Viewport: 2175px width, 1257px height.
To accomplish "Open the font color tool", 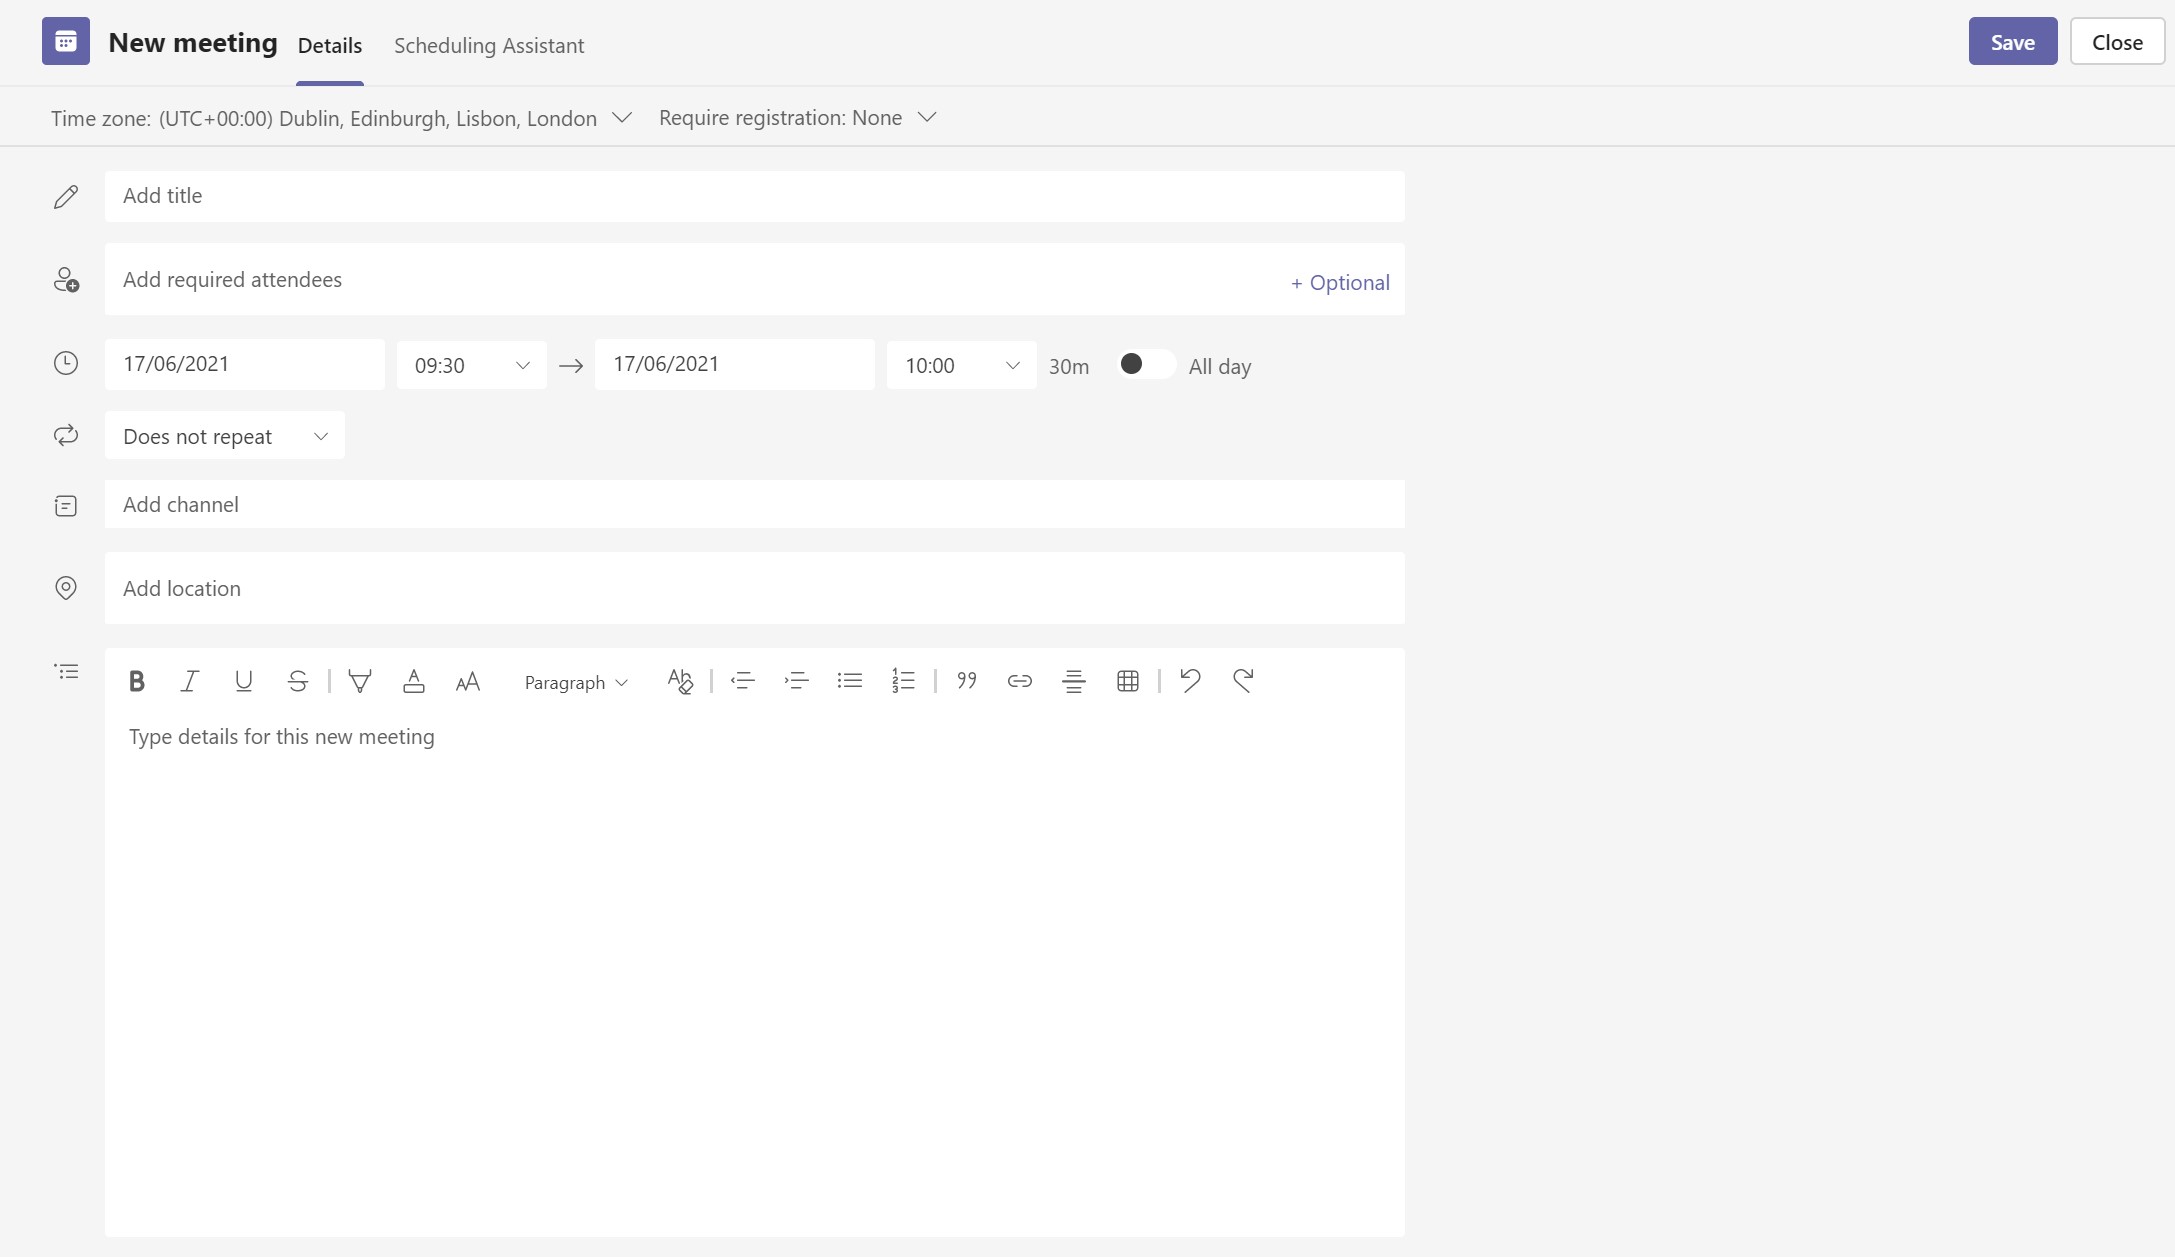I will tap(414, 682).
